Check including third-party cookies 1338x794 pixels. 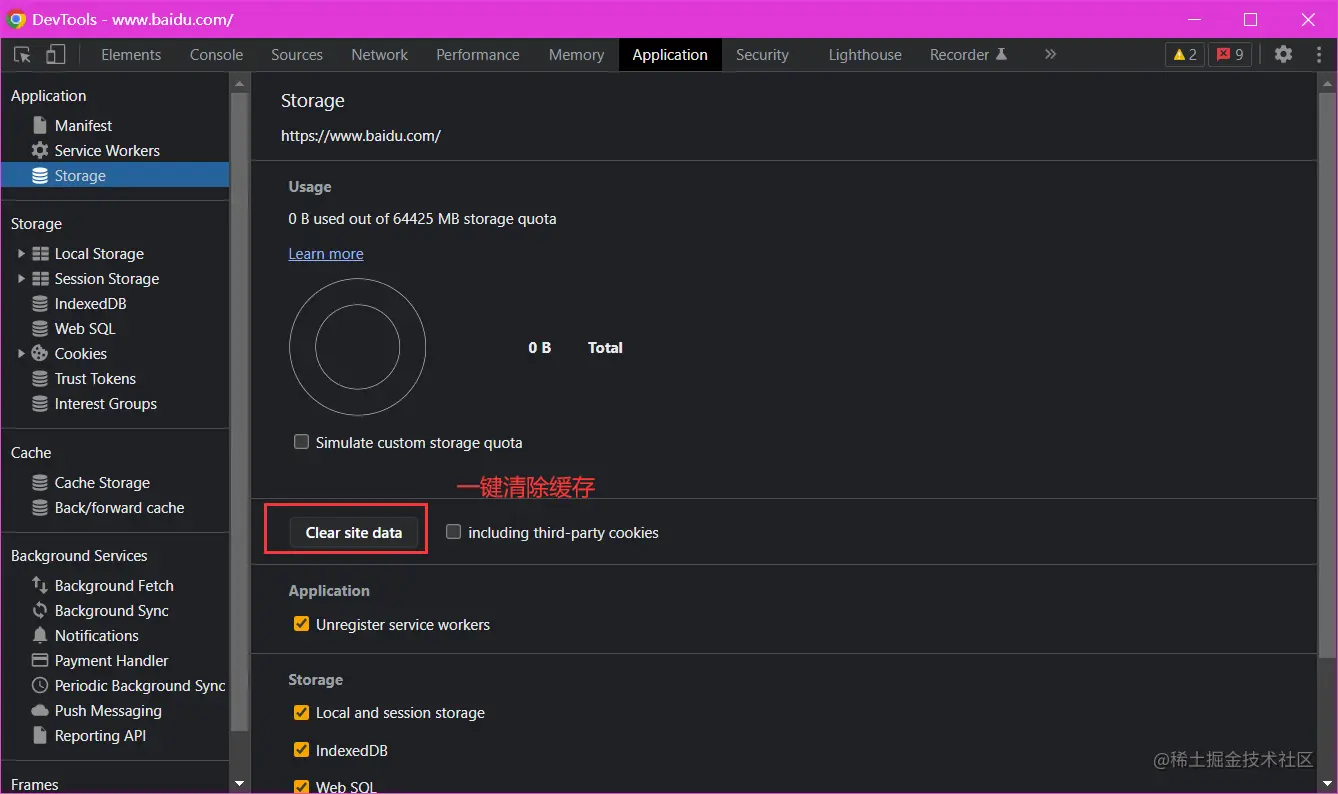point(453,532)
